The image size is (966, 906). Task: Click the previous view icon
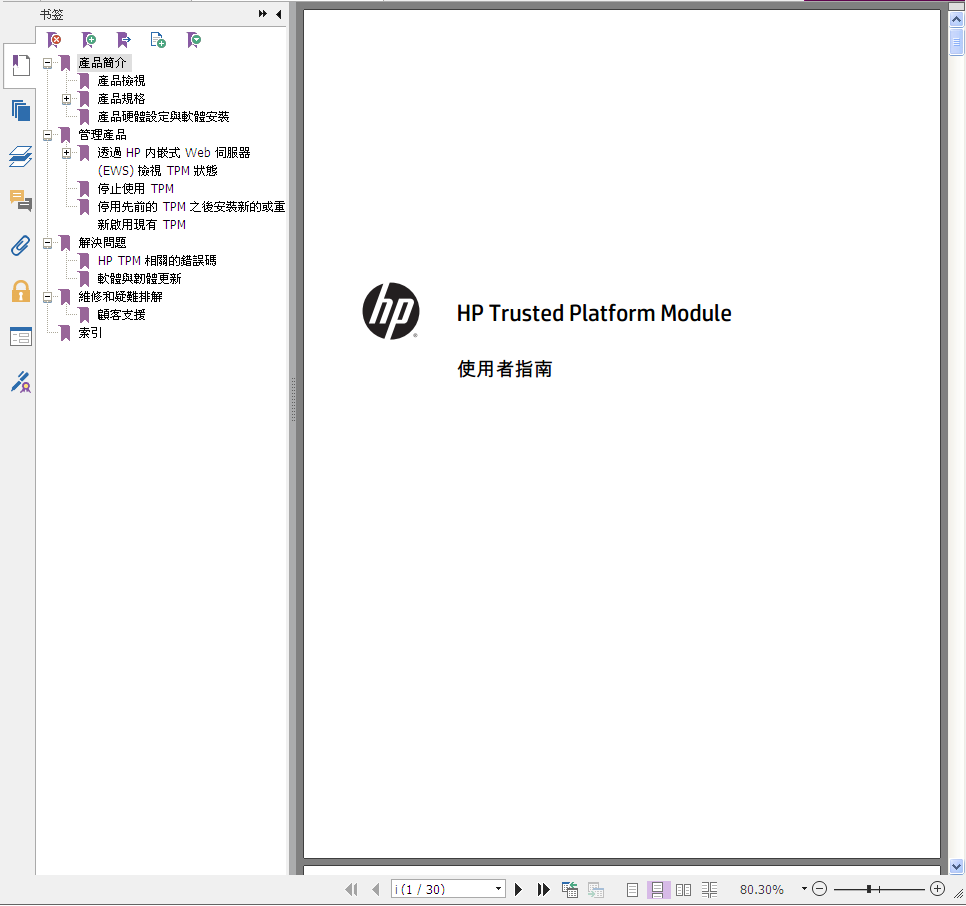[570, 889]
